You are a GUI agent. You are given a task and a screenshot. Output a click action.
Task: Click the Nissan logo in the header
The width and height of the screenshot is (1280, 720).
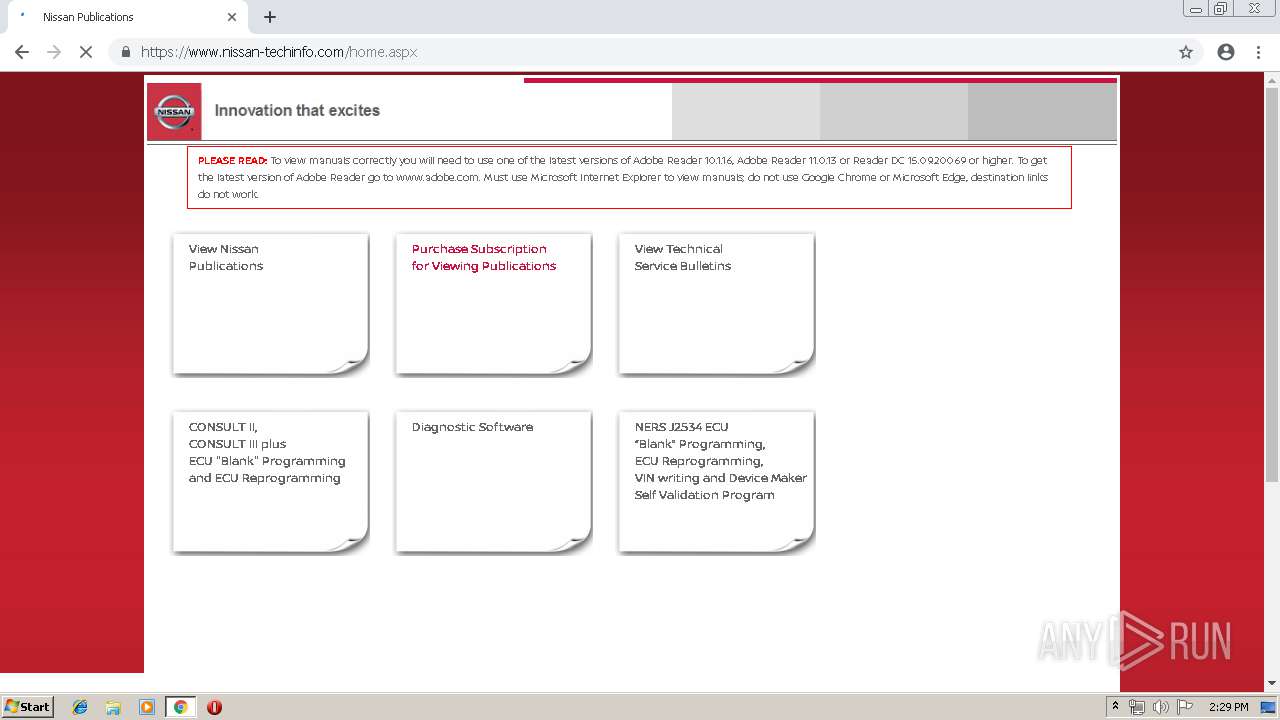(174, 111)
